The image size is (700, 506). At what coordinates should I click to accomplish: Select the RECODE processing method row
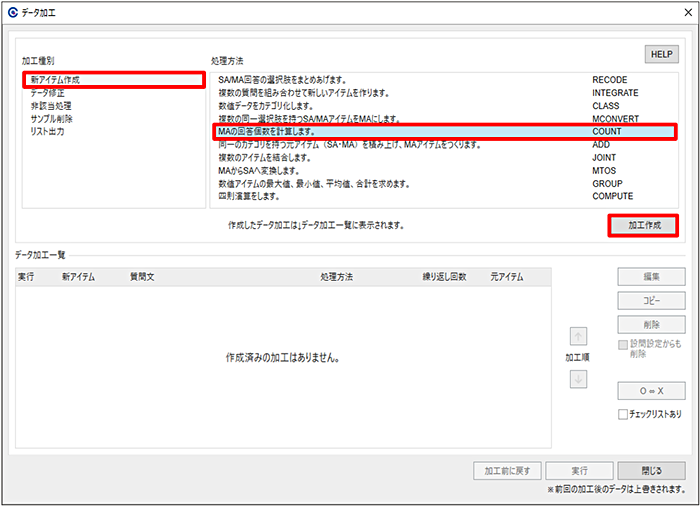(444, 80)
